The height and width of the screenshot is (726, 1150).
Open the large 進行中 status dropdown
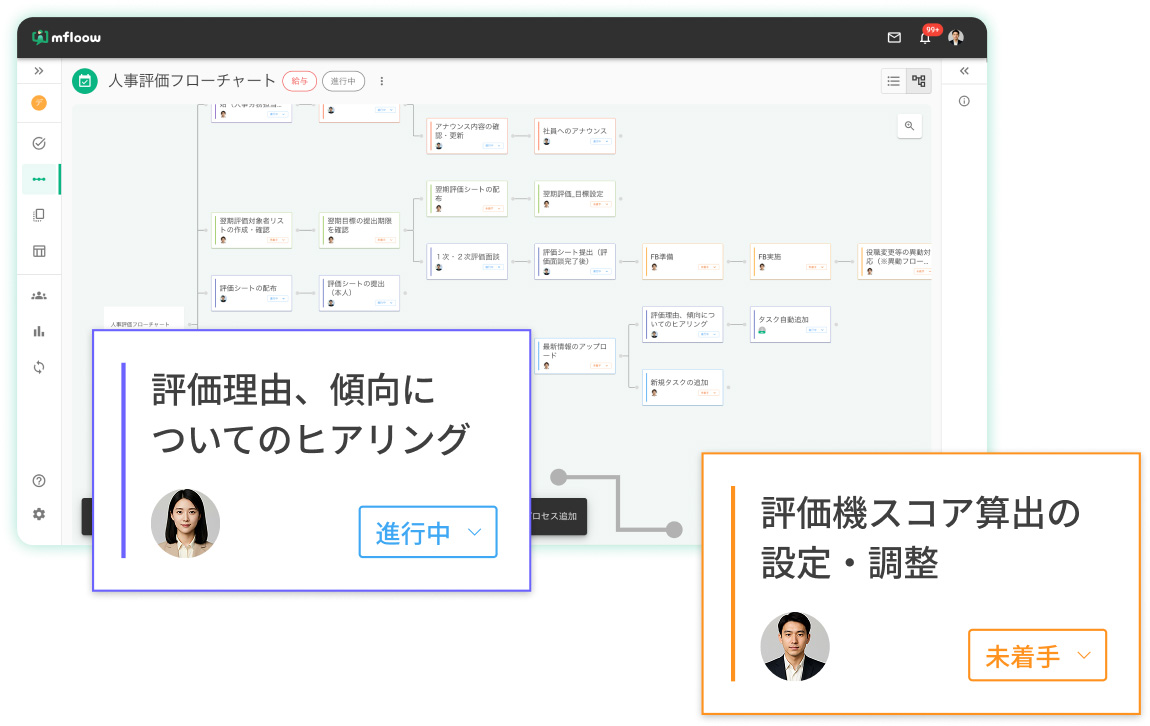tap(428, 532)
